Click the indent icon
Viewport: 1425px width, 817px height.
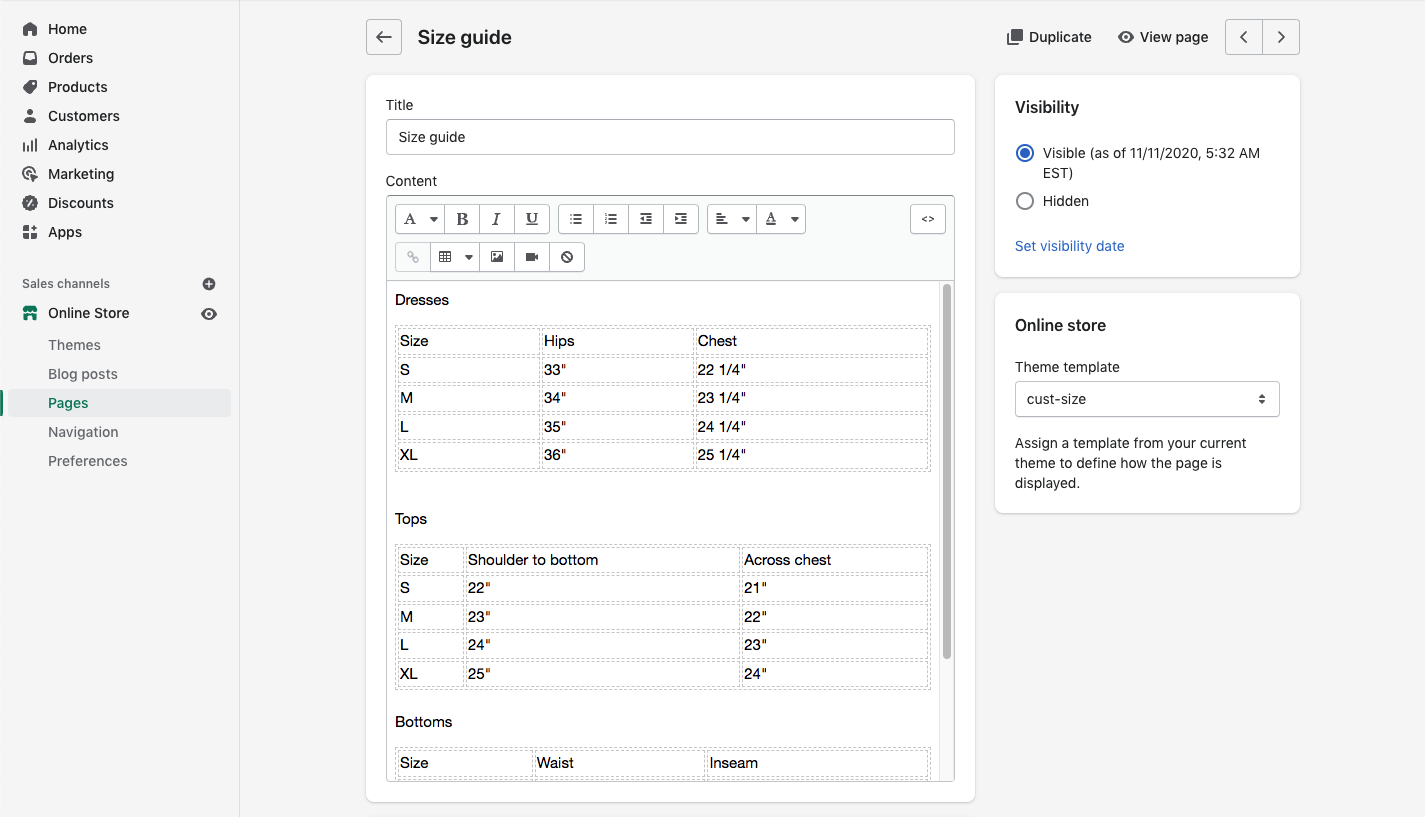681,219
